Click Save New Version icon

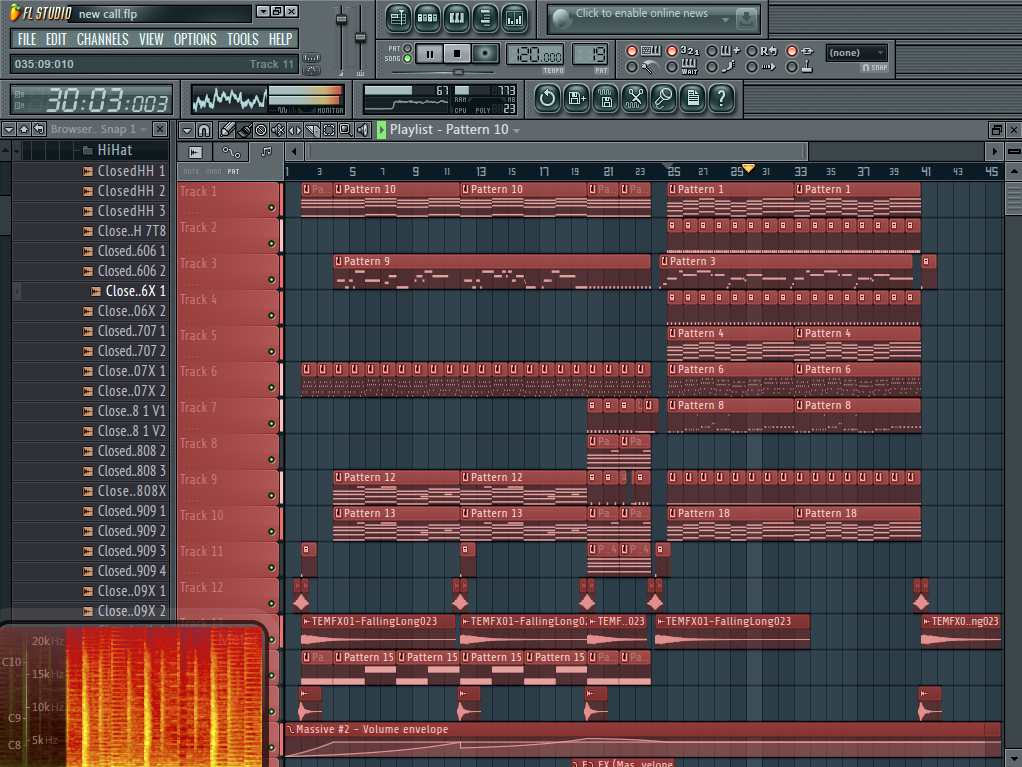577,98
